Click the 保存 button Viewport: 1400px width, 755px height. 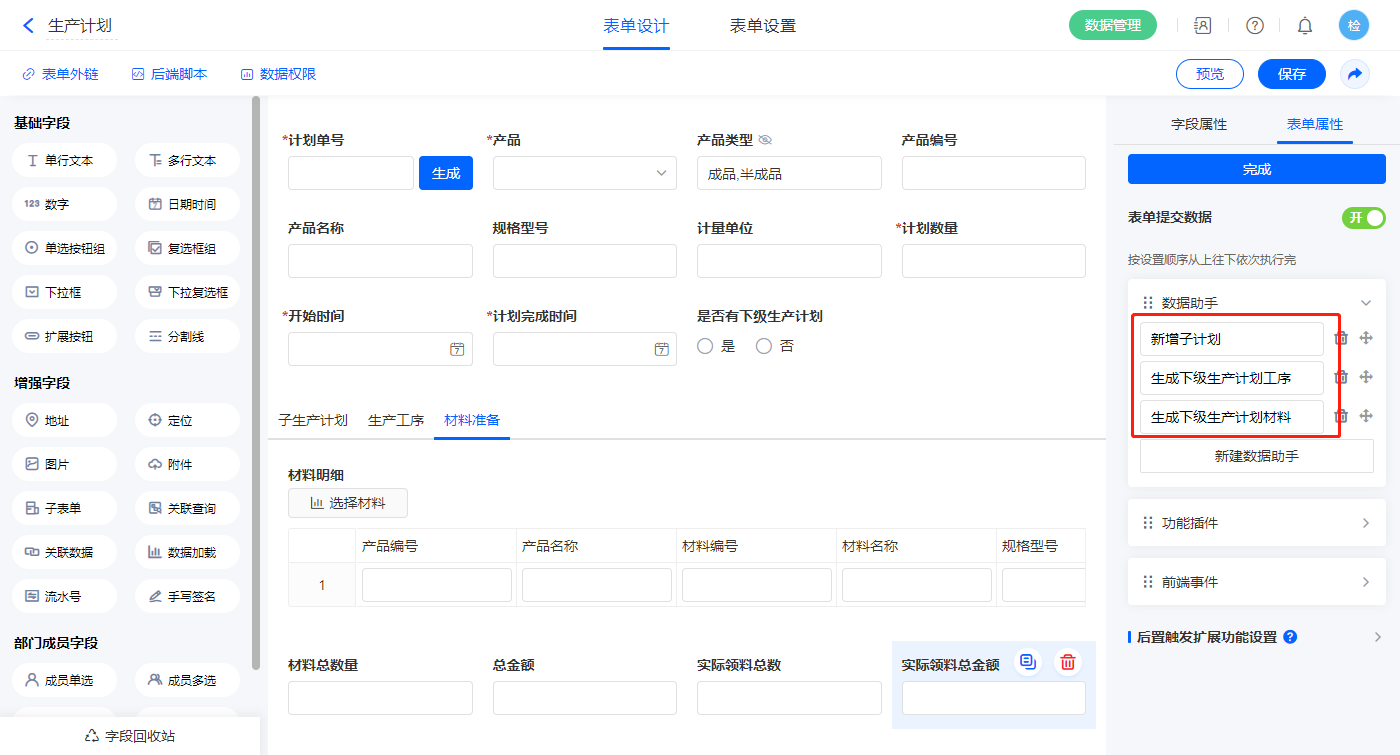(x=1291, y=74)
